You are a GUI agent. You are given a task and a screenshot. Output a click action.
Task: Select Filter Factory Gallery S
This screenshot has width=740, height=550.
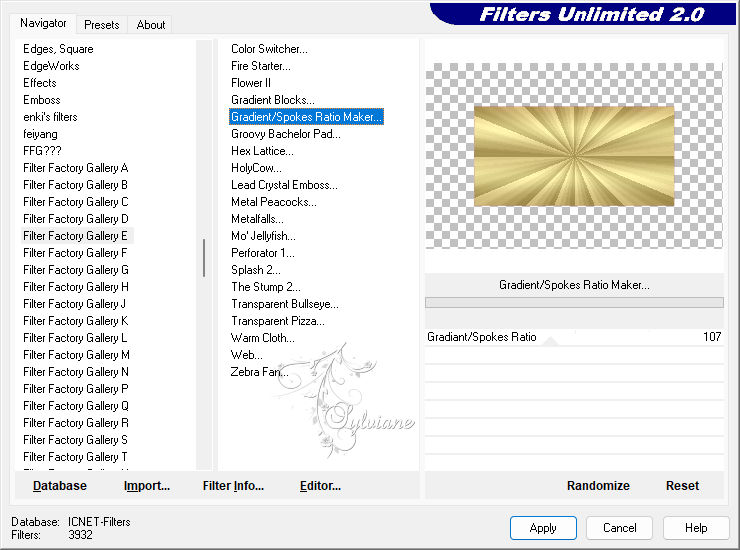pos(75,440)
